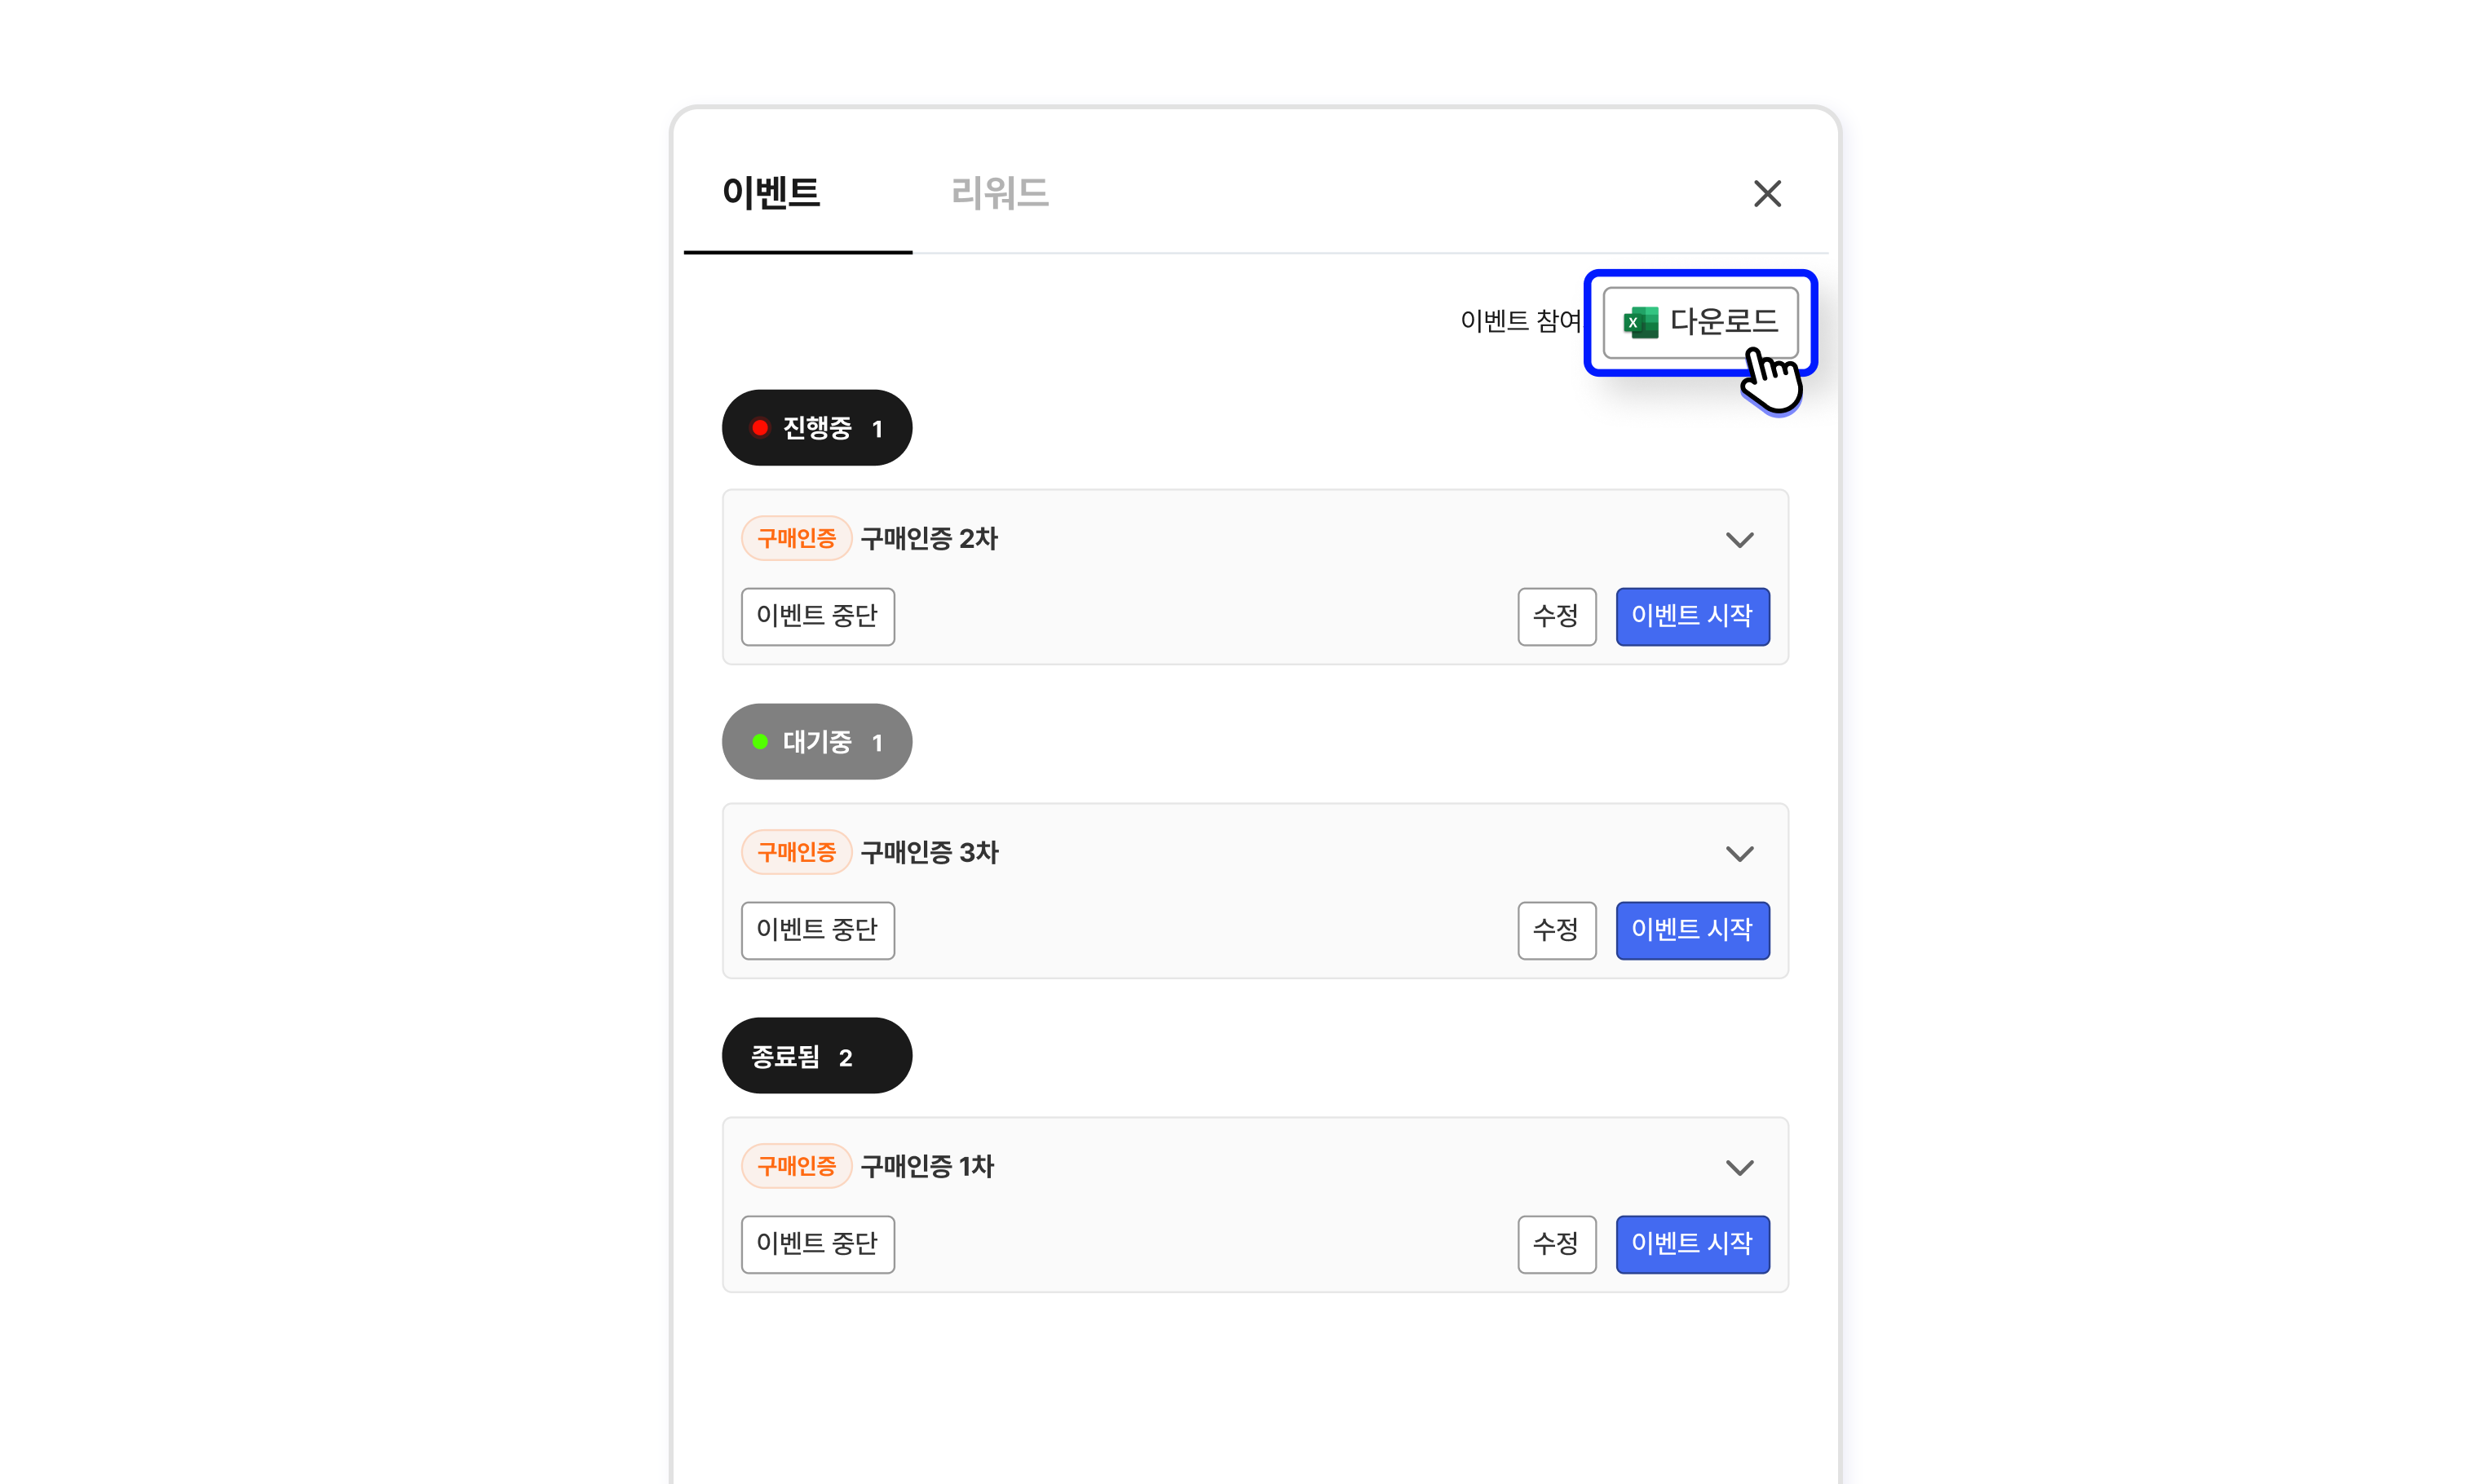Screen dimensions: 2479x1484
Task: Expand the 구매인증 1차 event chevron
Action: [x=1739, y=1167]
